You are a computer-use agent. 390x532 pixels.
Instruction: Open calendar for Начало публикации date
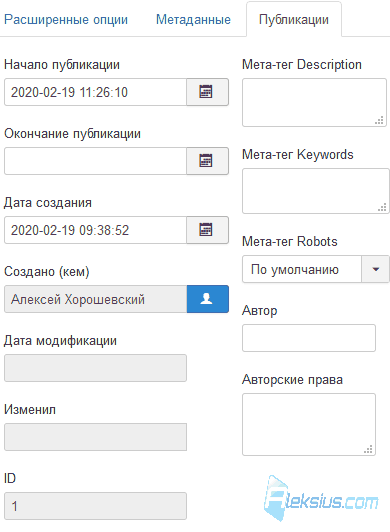coord(207,92)
